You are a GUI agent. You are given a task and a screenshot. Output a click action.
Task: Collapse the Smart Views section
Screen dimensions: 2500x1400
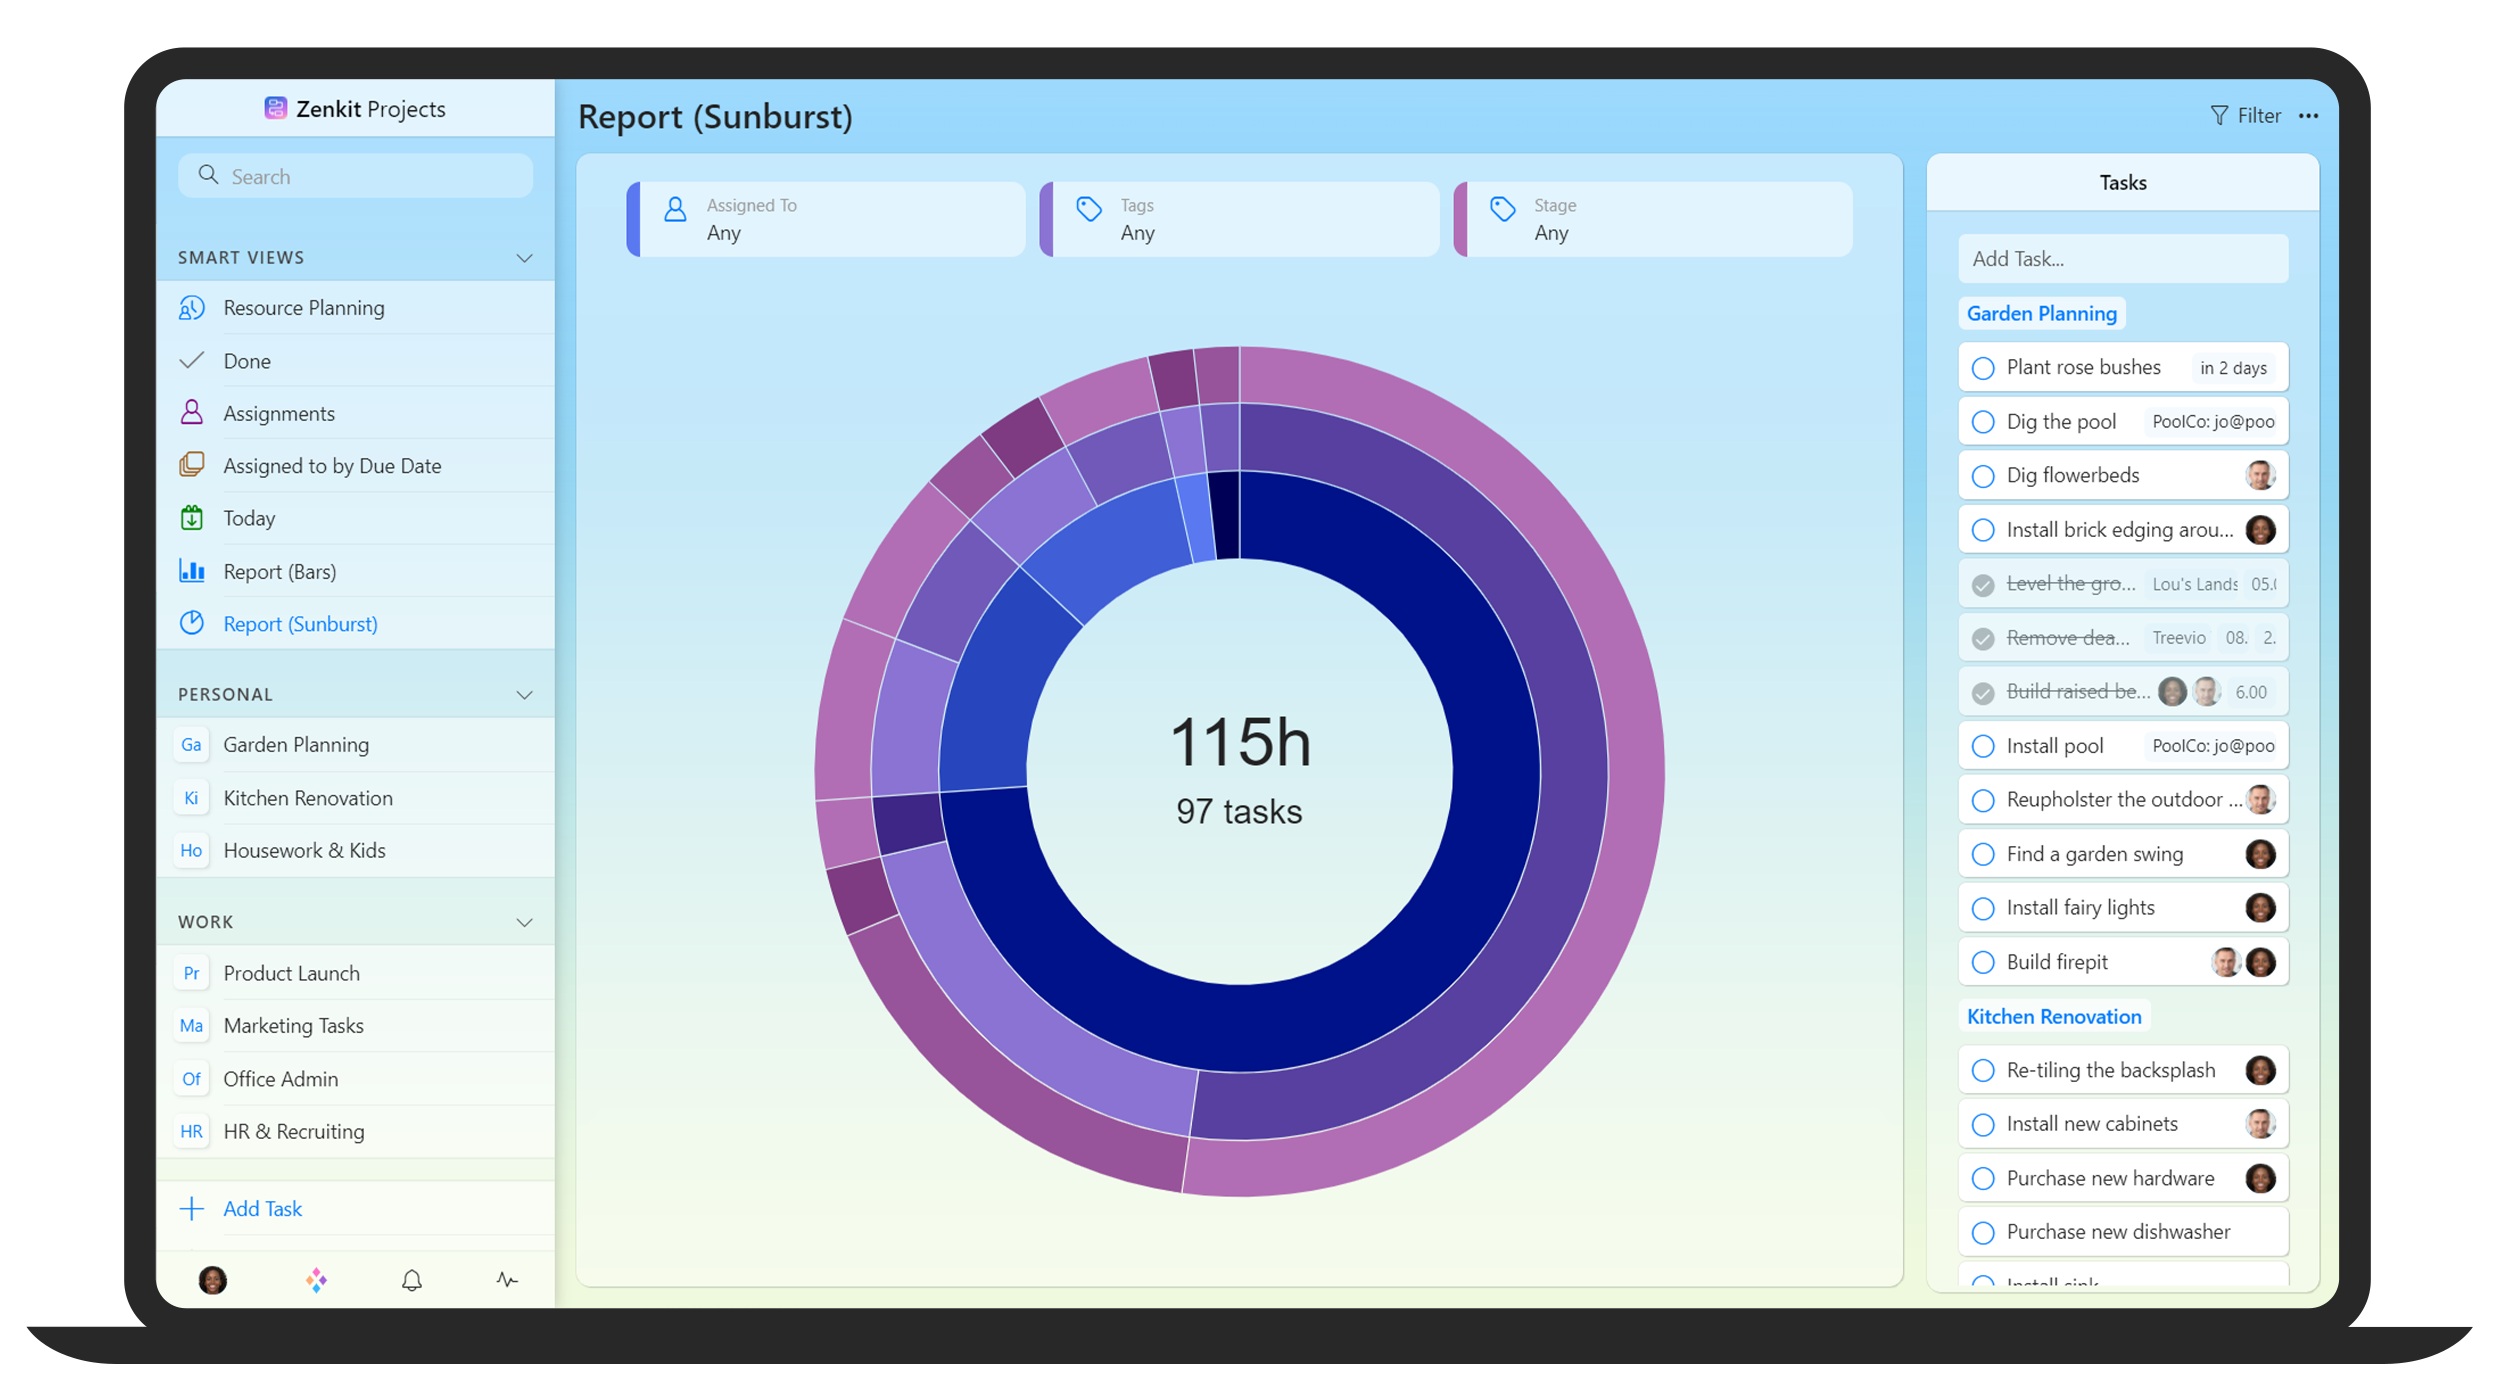[x=524, y=258]
